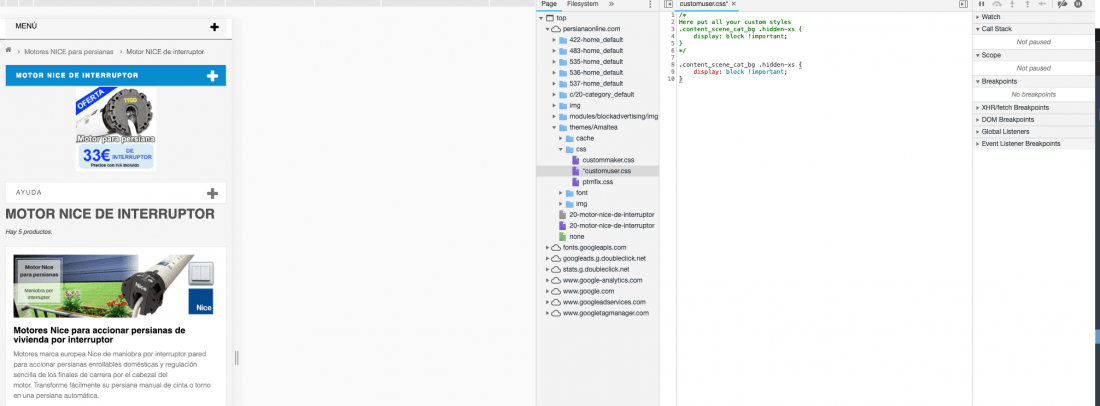Switch to the Filesystem tab
This screenshot has width=1100, height=406.
click(582, 4)
